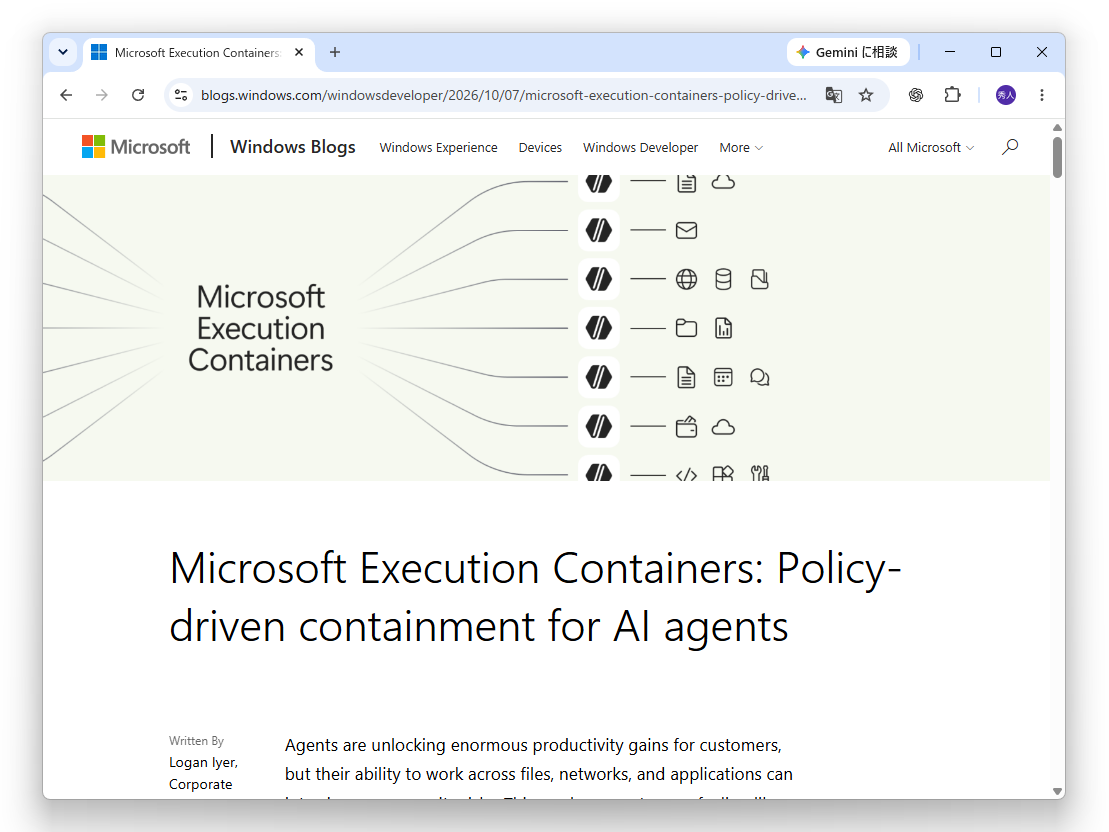Expand the All Microsoft dropdown
The width and height of the screenshot is (1109, 832).
click(931, 147)
